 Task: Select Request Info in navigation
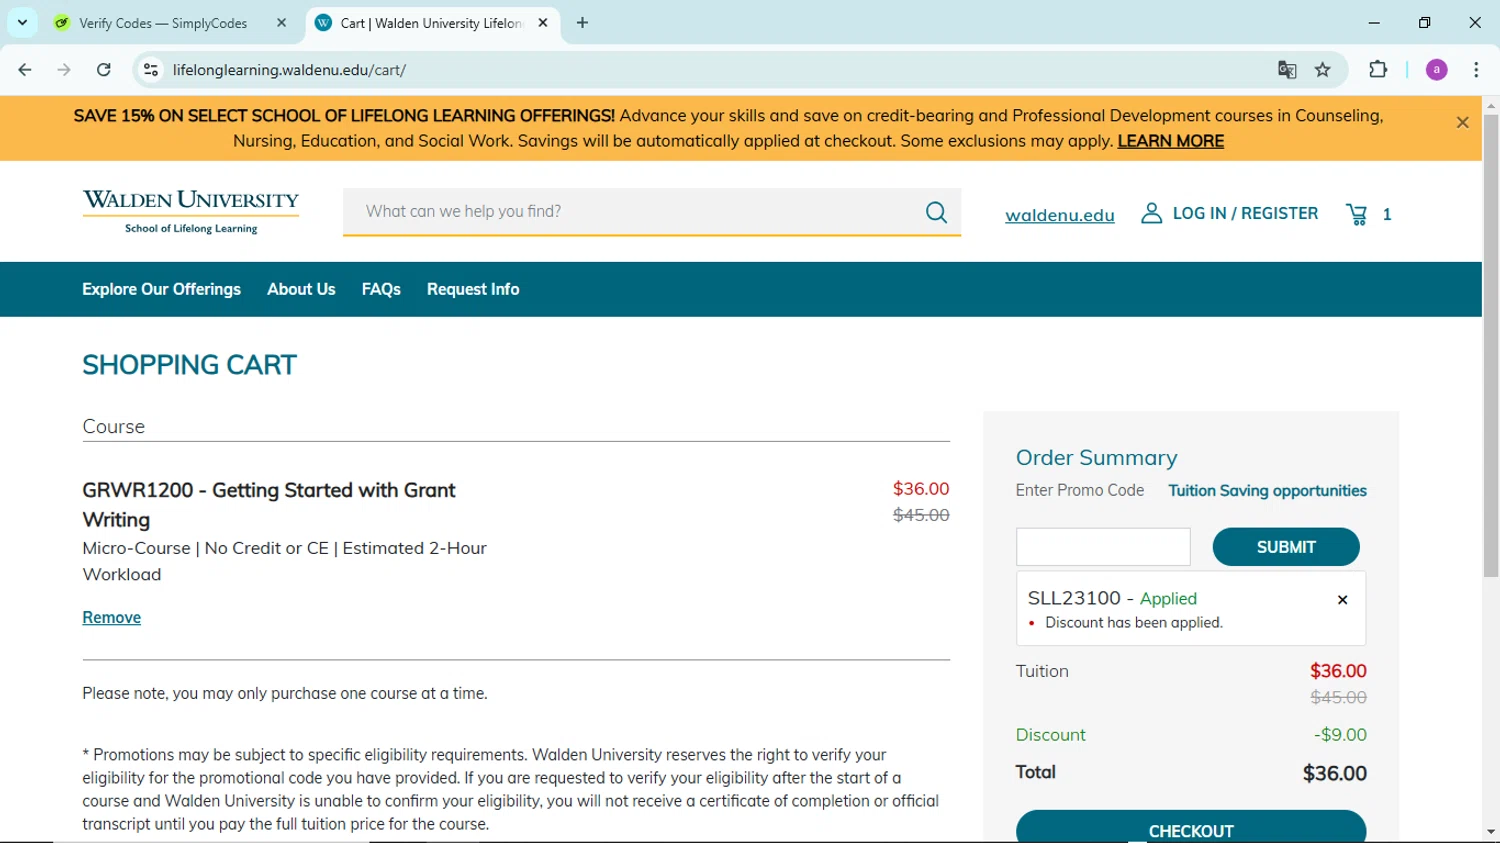(473, 289)
